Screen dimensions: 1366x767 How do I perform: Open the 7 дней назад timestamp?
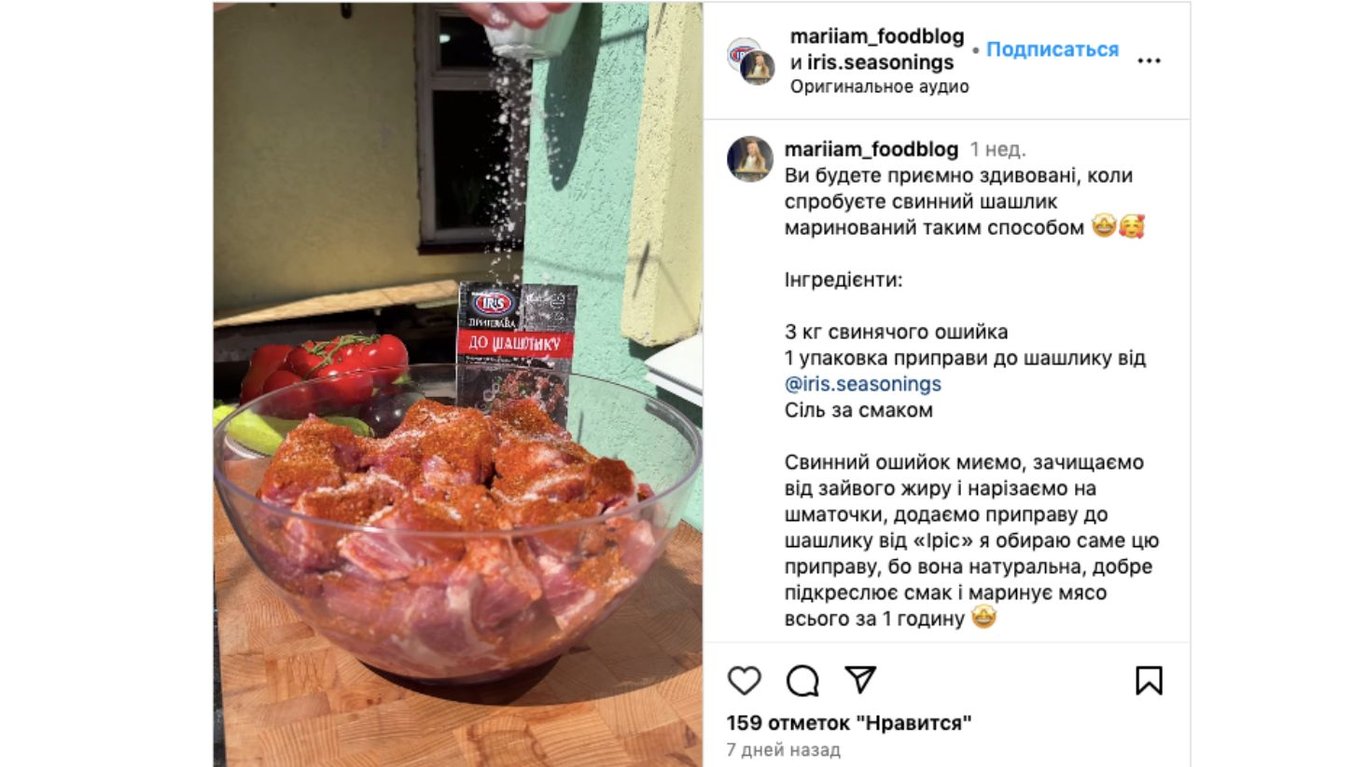click(783, 750)
